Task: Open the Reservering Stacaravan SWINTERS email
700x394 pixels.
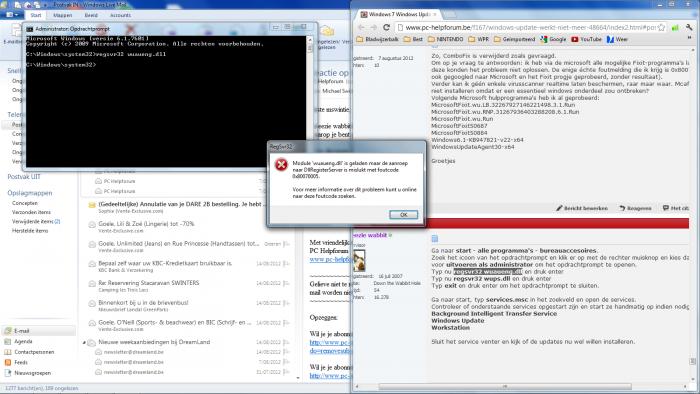Action: point(187,286)
